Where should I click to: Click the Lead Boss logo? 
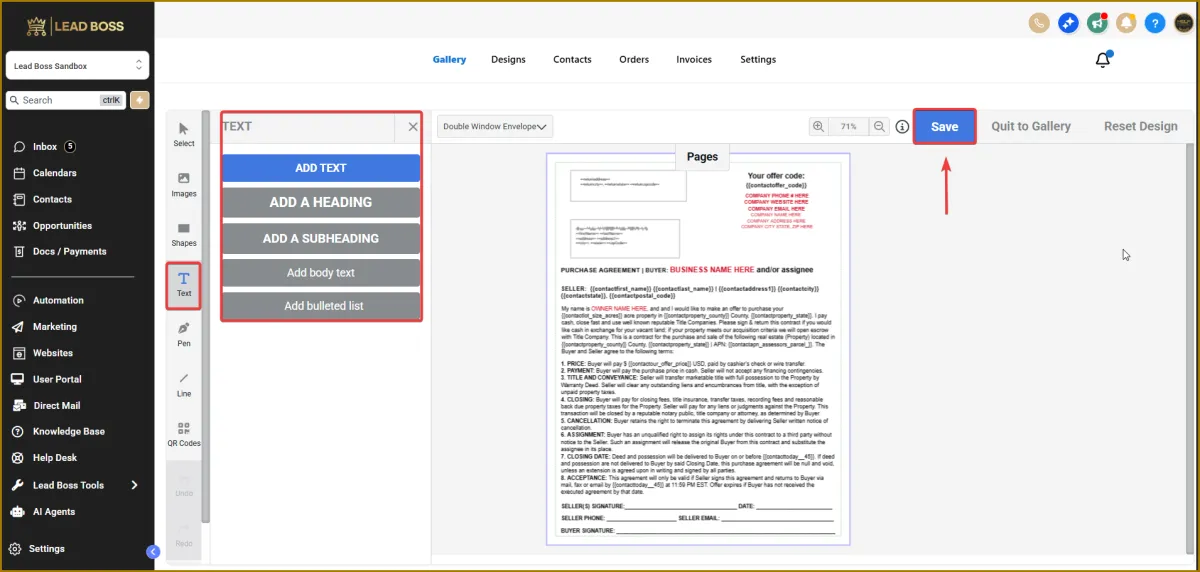pyautogui.click(x=75, y=25)
